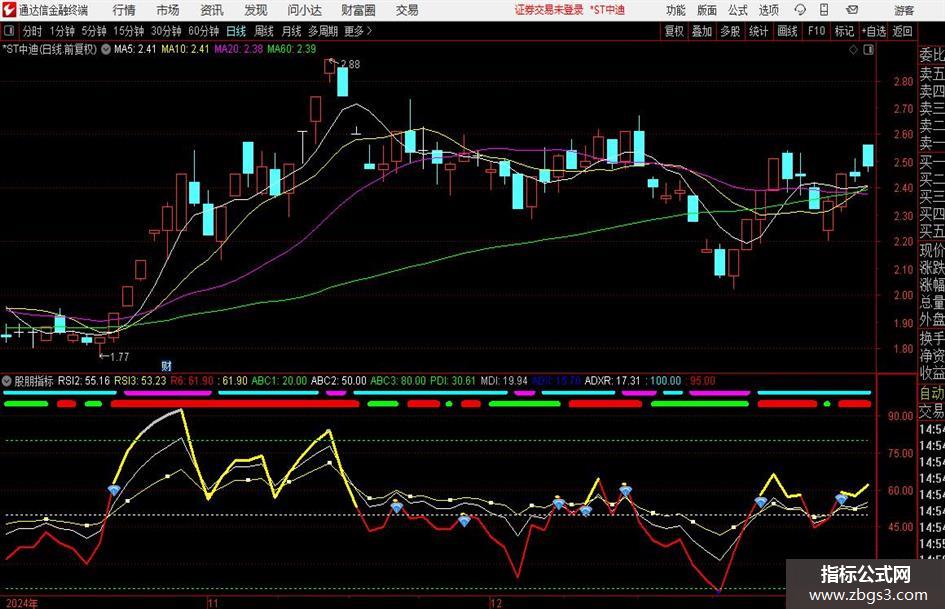Open the F10 company info button

click(x=816, y=31)
